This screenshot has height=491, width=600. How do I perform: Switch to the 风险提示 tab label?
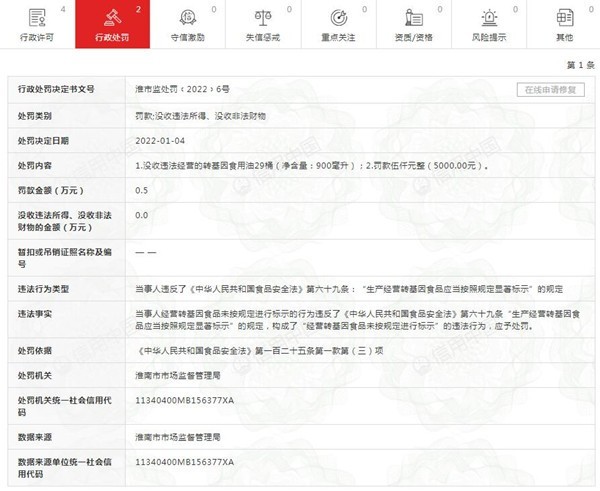tap(489, 38)
